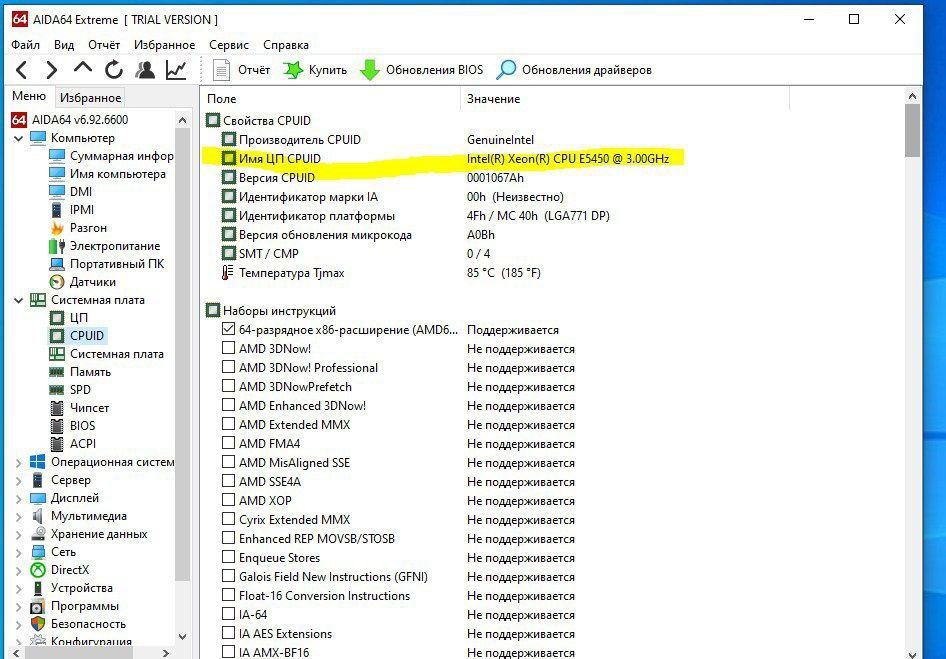Viewport: 946px width, 659px height.
Task: Open Обновления BIOS
Action: pos(421,70)
